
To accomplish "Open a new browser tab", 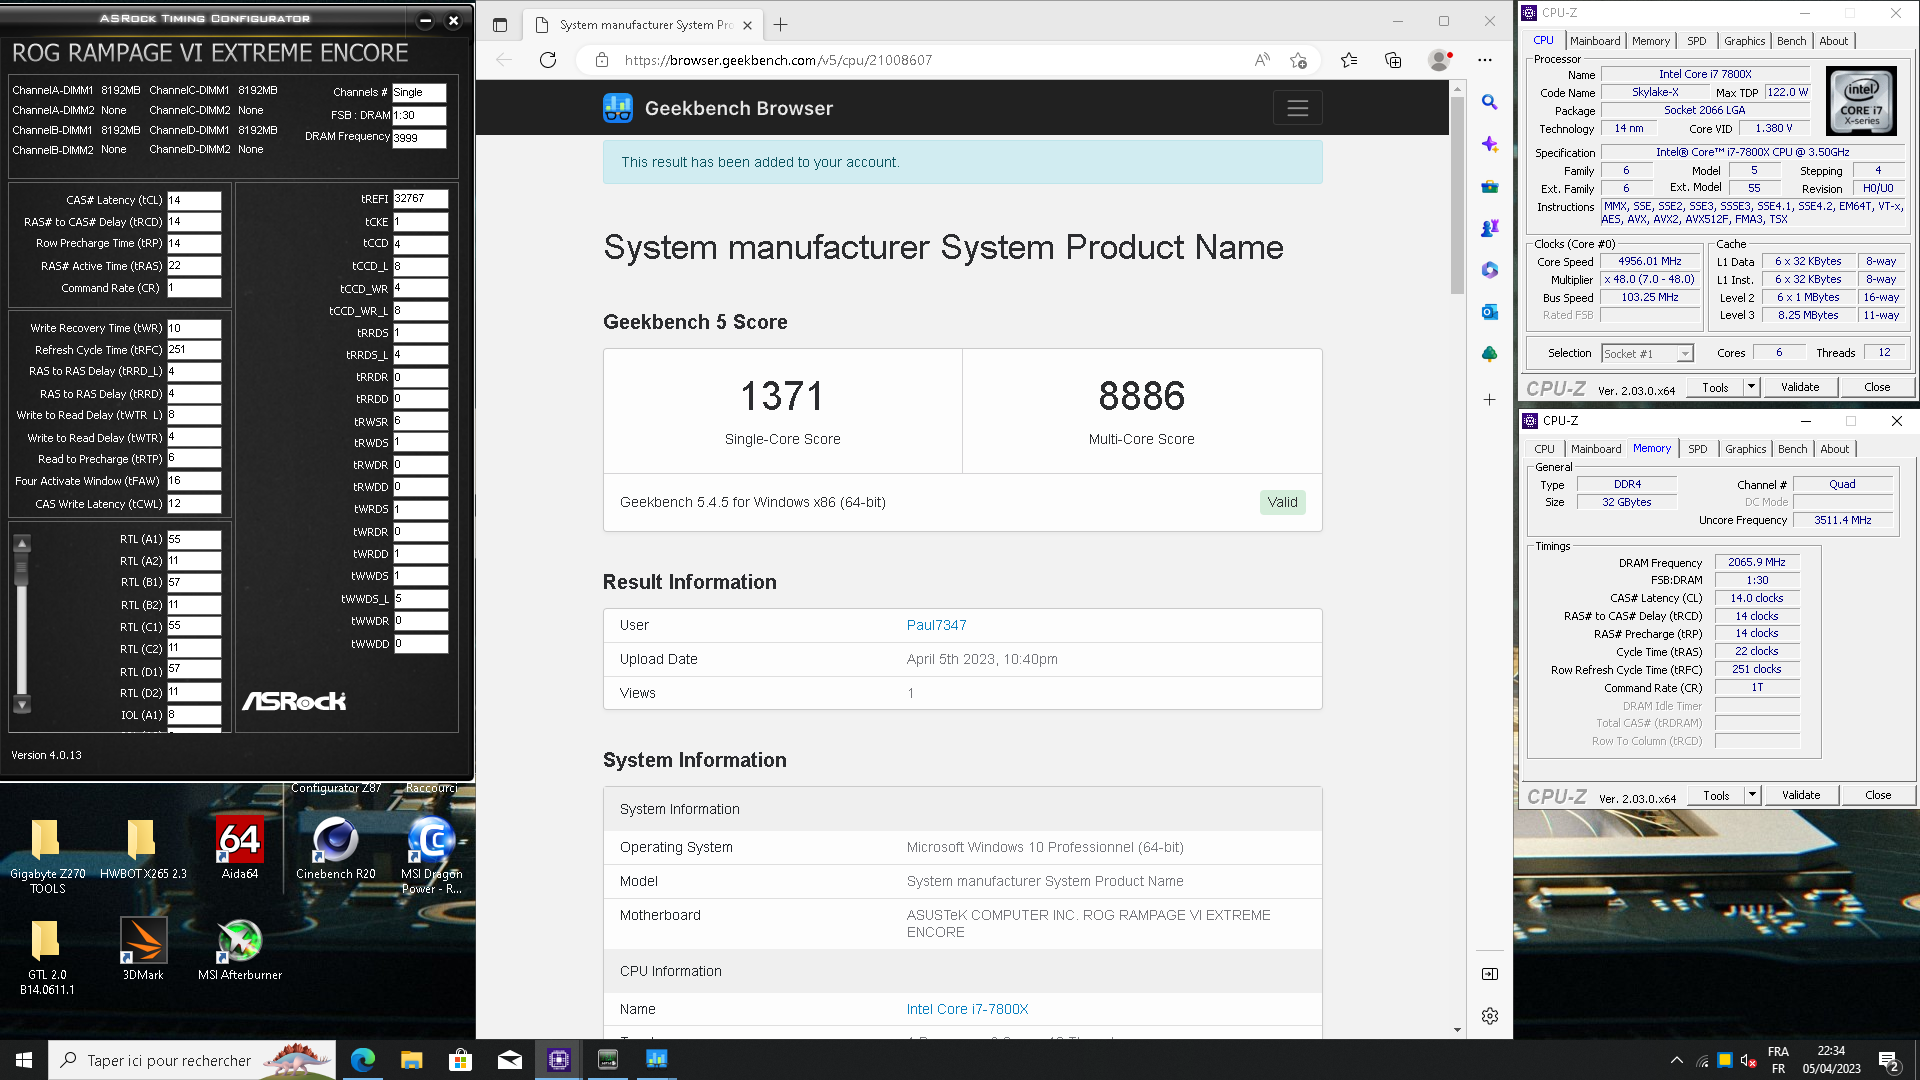I will point(780,25).
